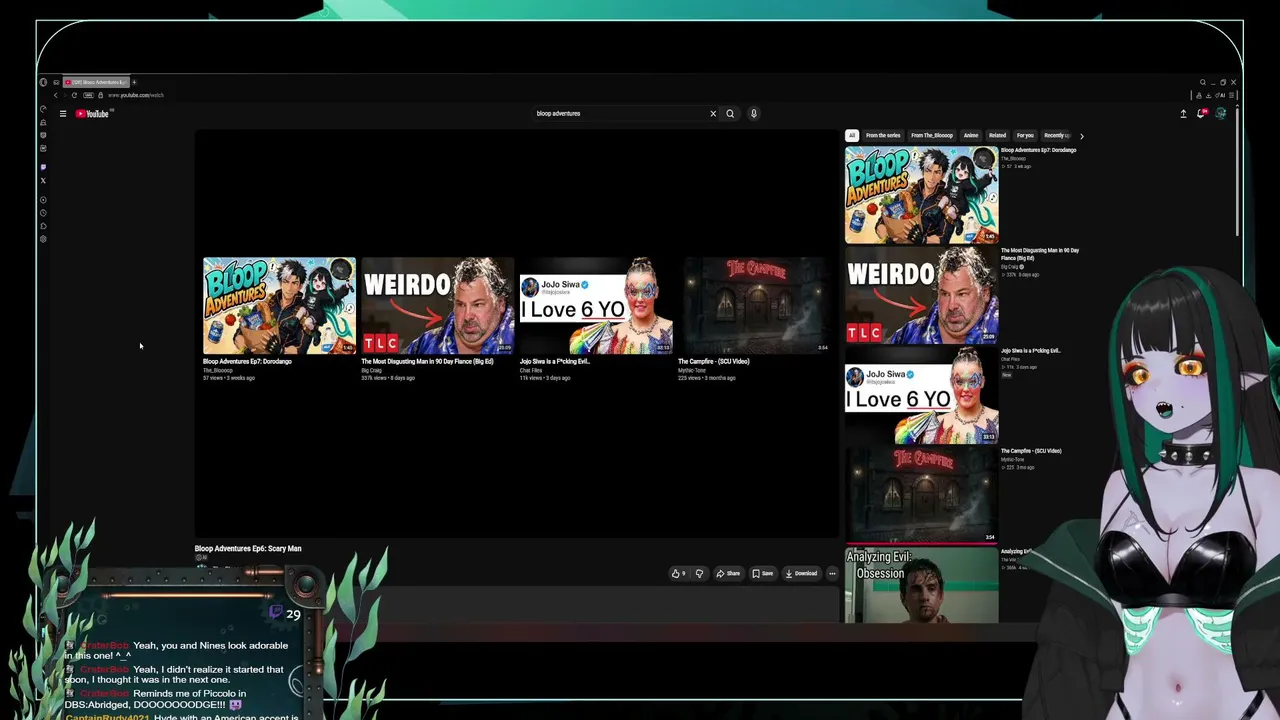Select the From The_Blooop chip
The height and width of the screenshot is (720, 1280).
tap(932, 135)
